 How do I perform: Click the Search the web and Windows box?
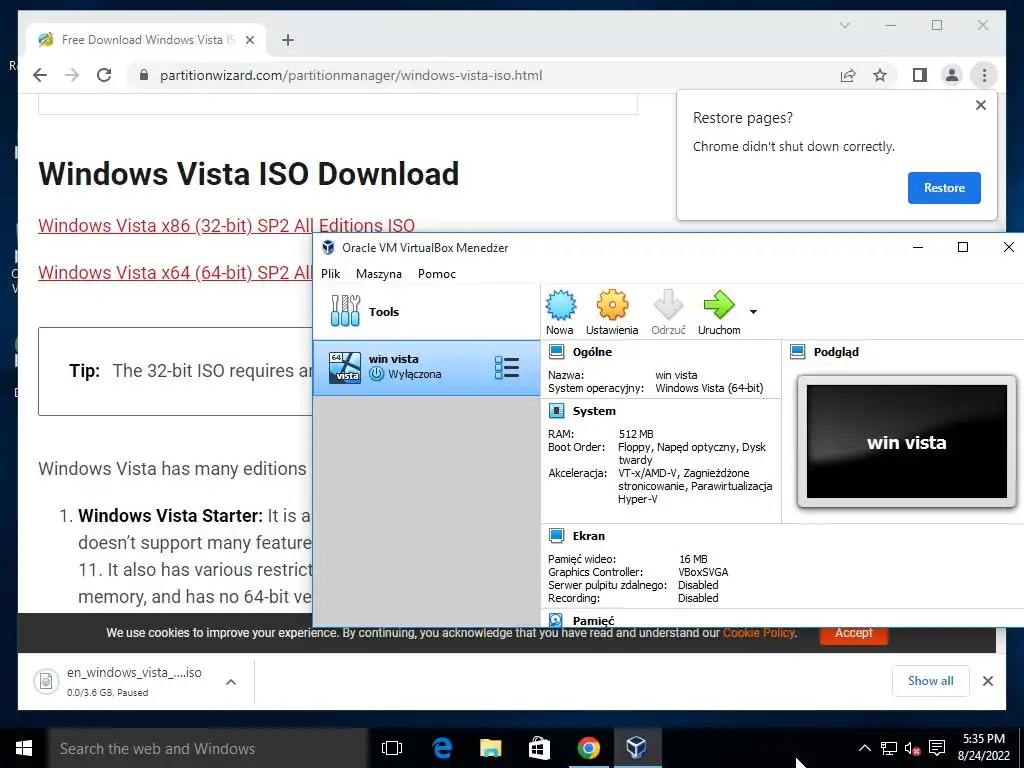click(x=208, y=748)
